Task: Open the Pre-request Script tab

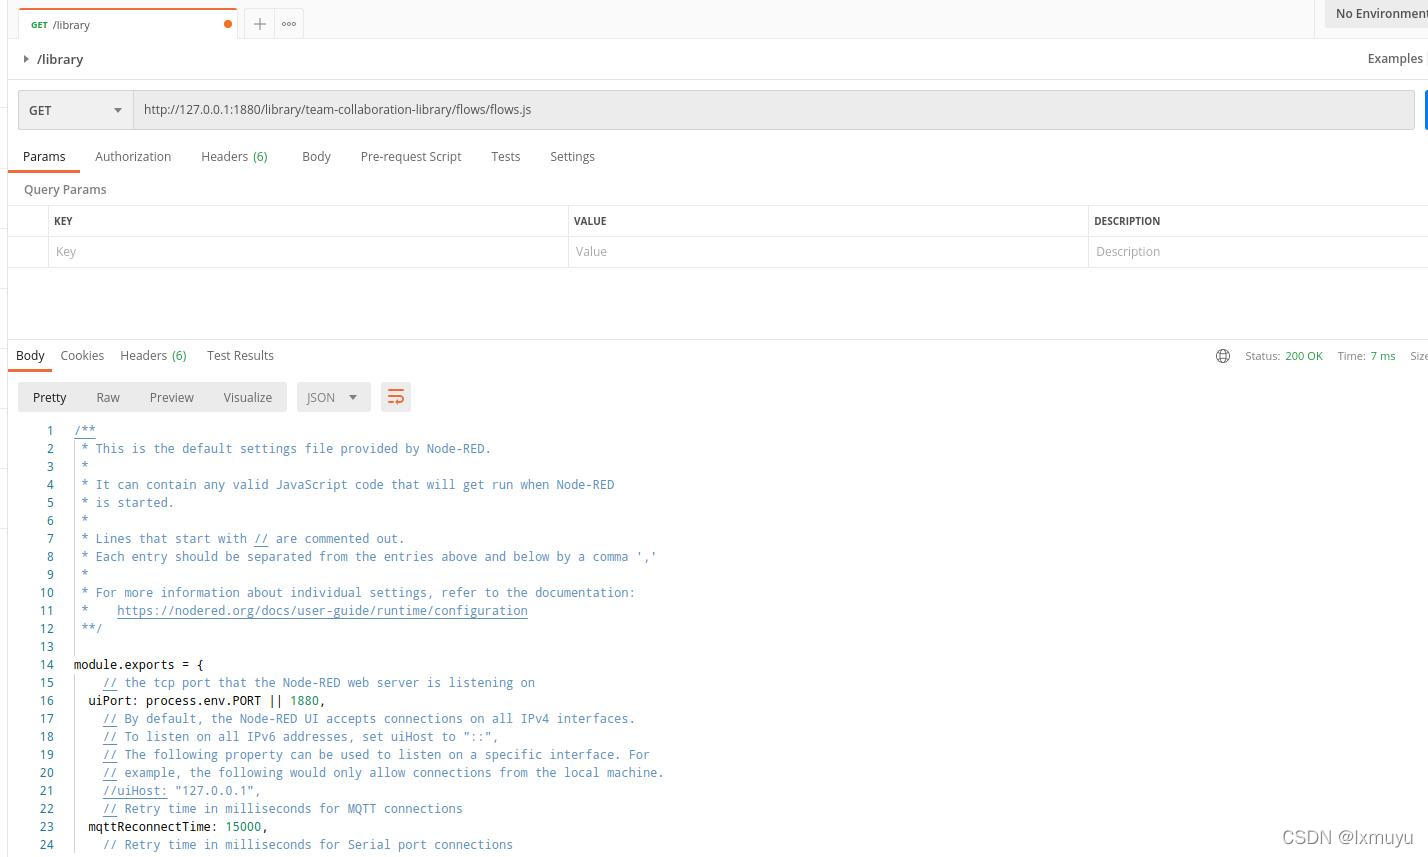Action: tap(411, 157)
